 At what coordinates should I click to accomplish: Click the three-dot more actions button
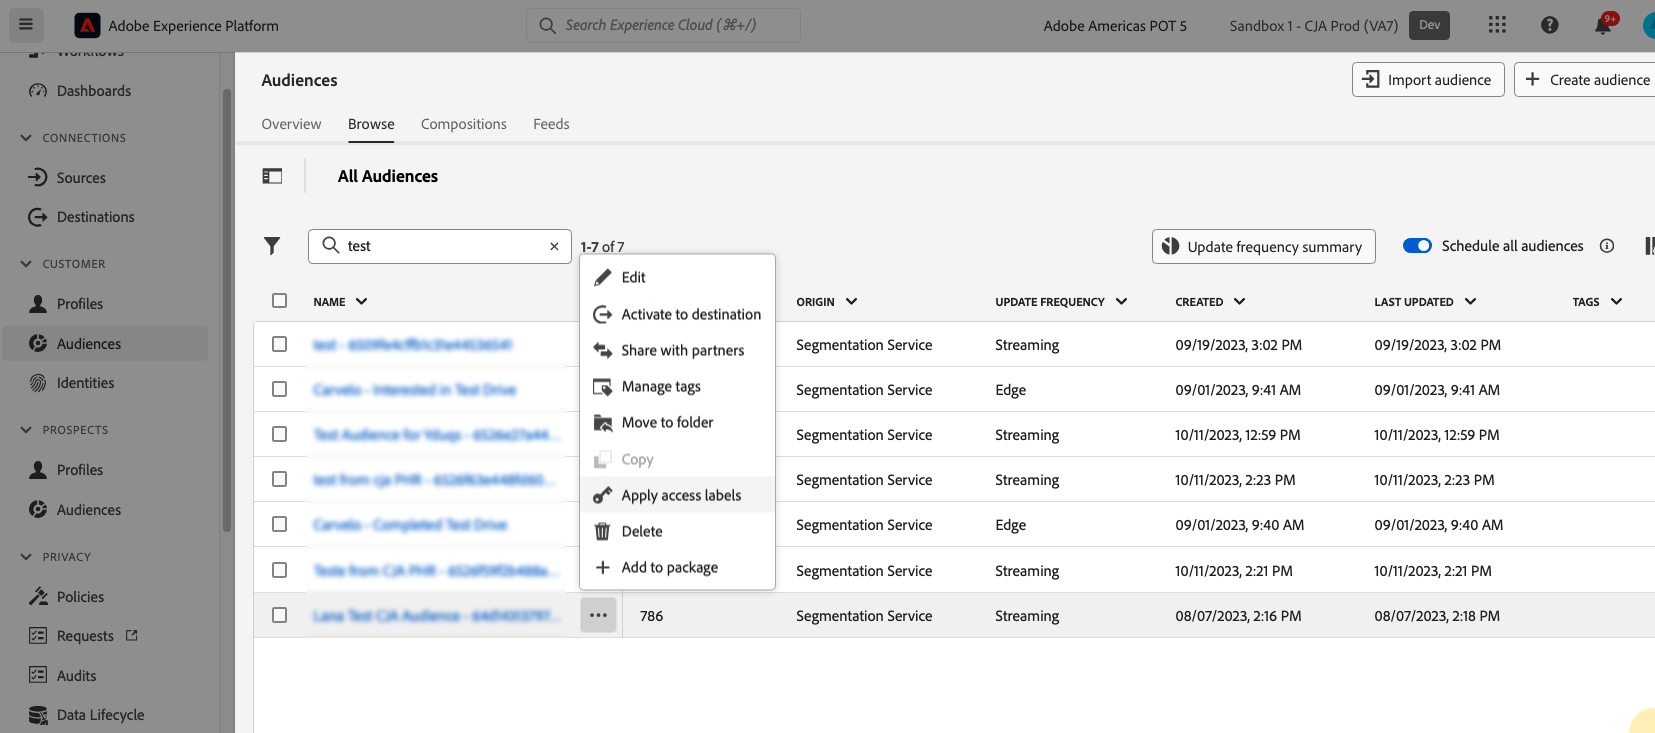pyautogui.click(x=598, y=616)
